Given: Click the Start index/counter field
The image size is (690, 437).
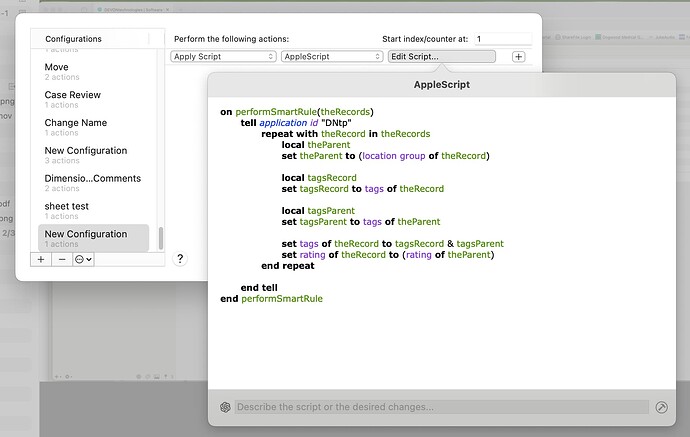Looking at the screenshot, I should click(x=502, y=39).
